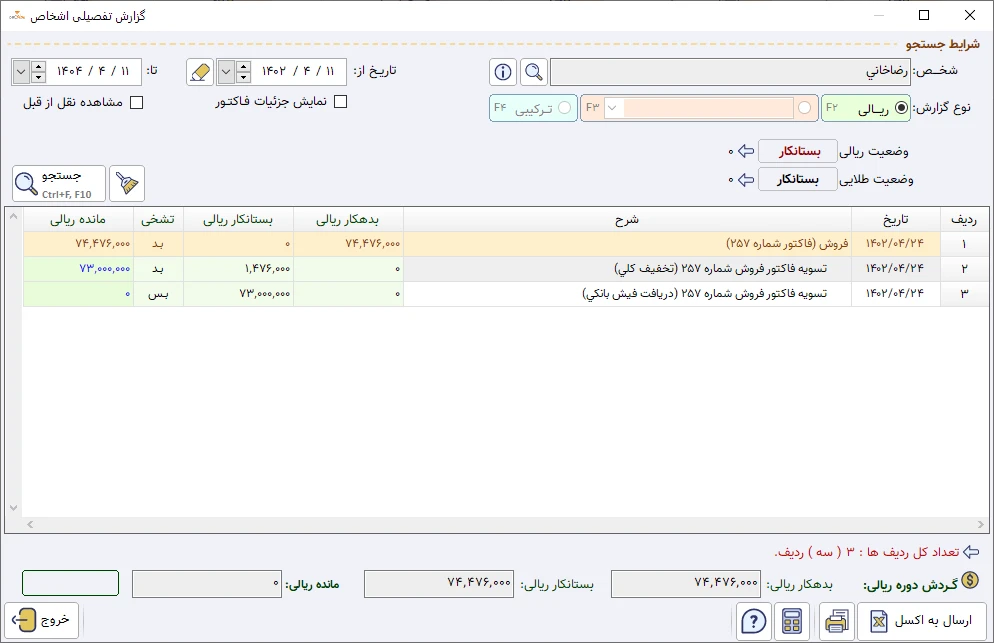Clear the from-date with the eraser icon
The height and width of the screenshot is (643, 994).
pos(200,72)
